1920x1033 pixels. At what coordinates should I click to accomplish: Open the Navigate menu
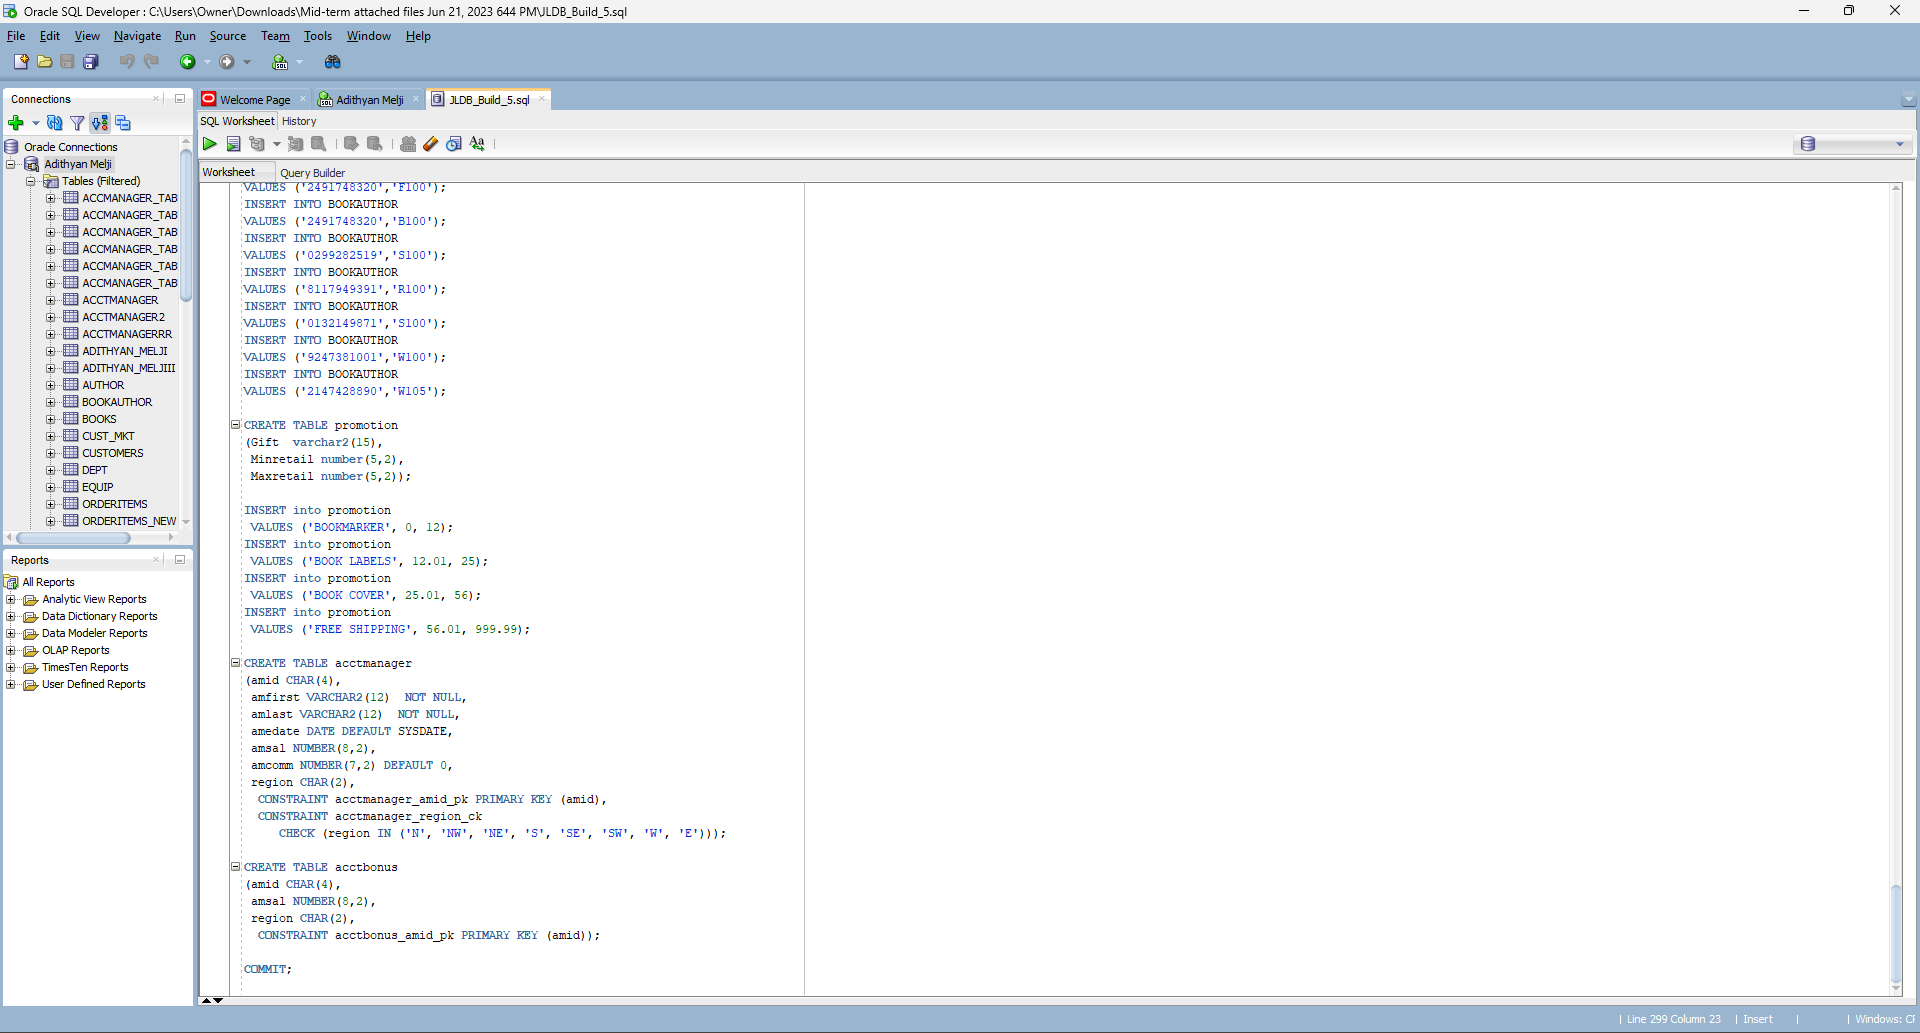coord(137,36)
